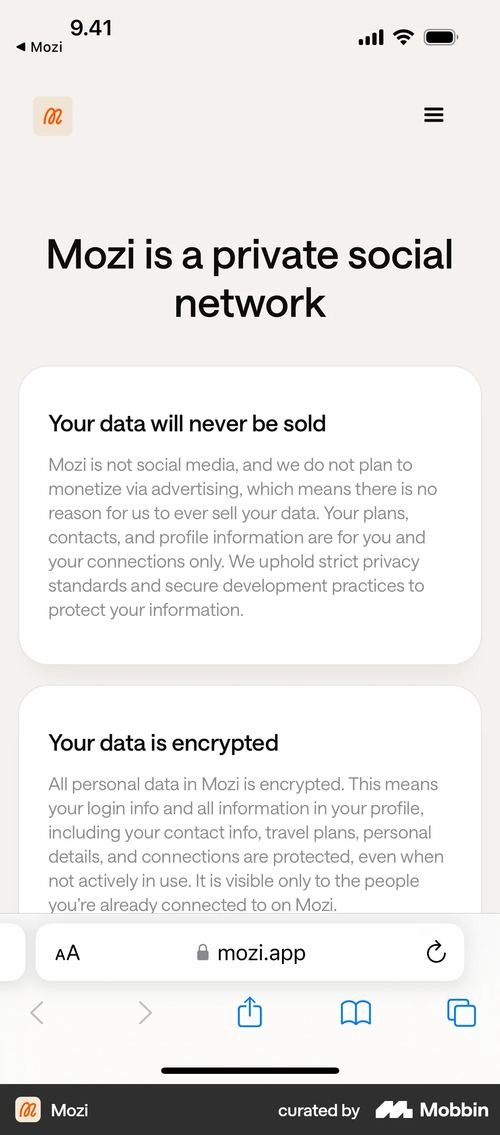The height and width of the screenshot is (1135, 500).
Task: Open the Safari share sheet
Action: pos(249,1012)
